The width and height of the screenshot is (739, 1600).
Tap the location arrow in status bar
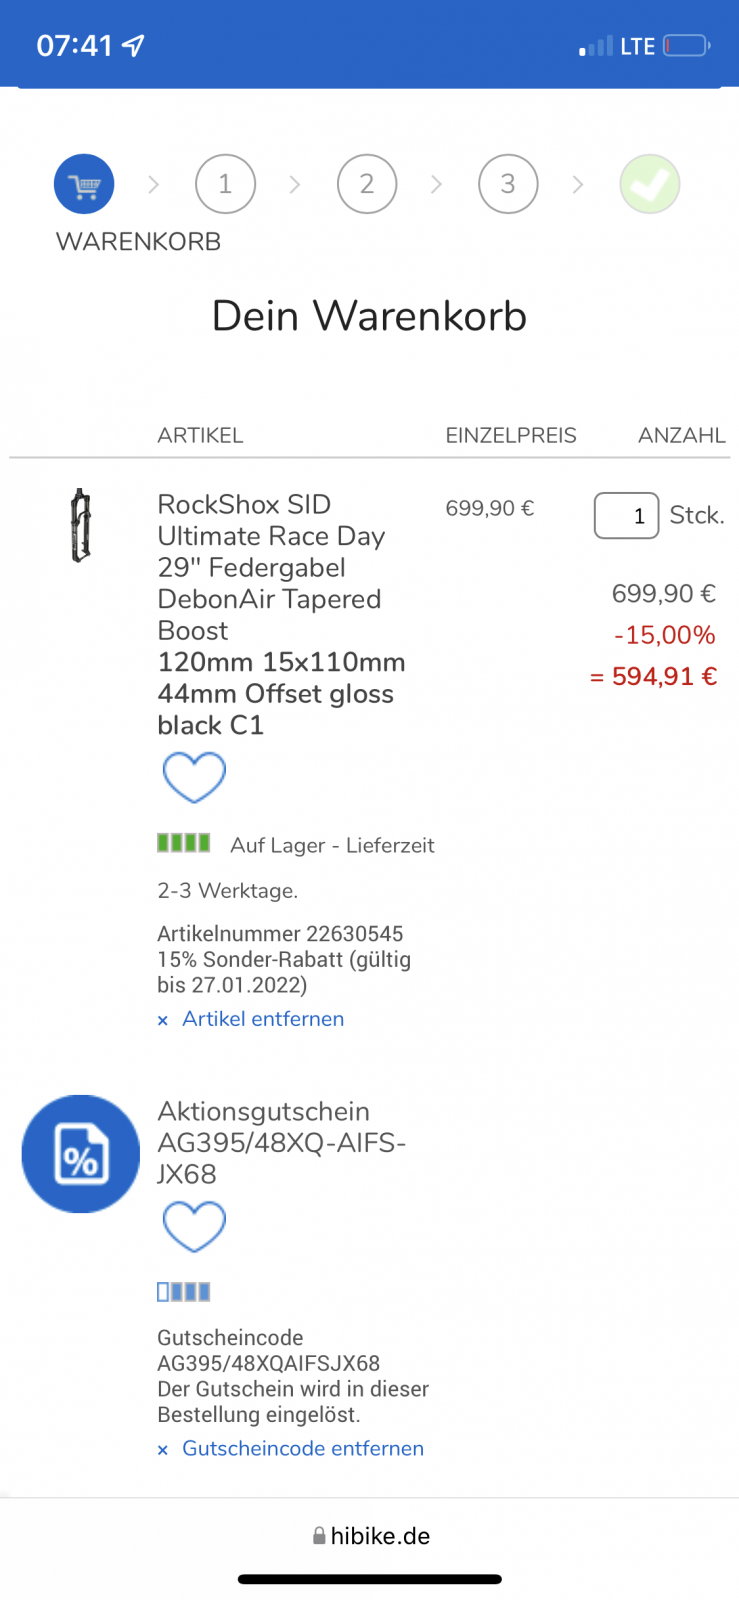point(133,45)
